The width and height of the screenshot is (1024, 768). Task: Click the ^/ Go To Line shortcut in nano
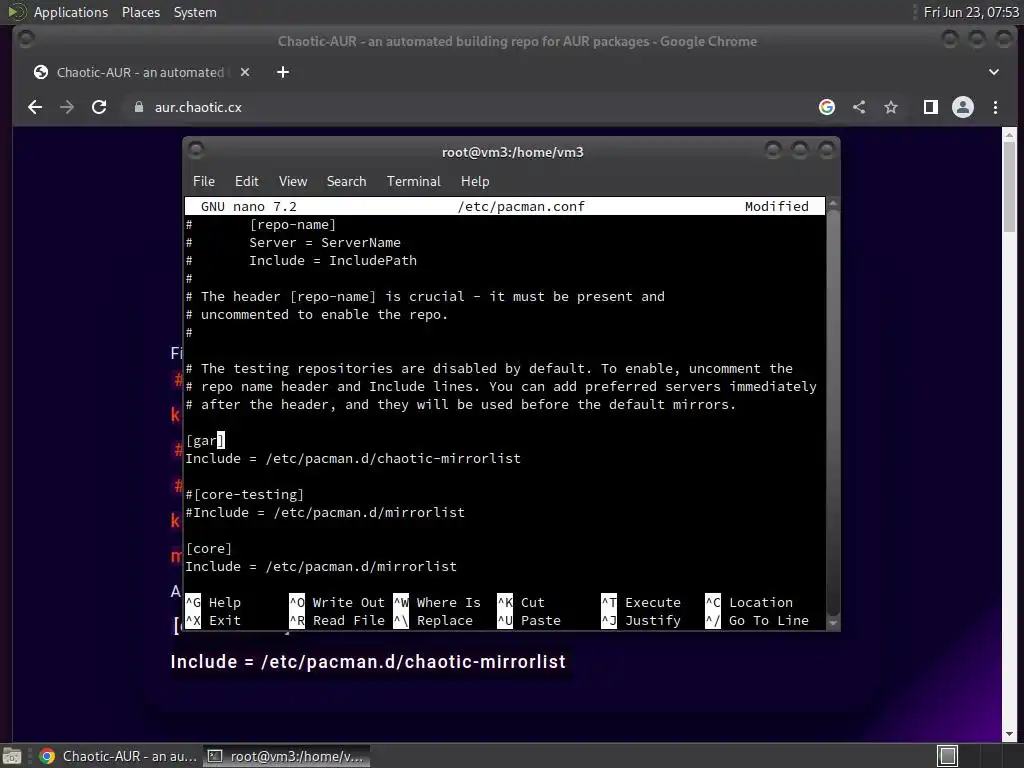point(757,620)
